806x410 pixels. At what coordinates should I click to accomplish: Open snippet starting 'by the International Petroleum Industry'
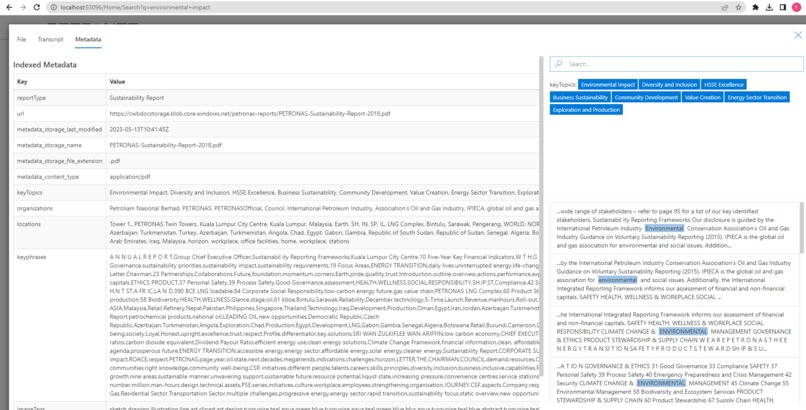[674, 280]
